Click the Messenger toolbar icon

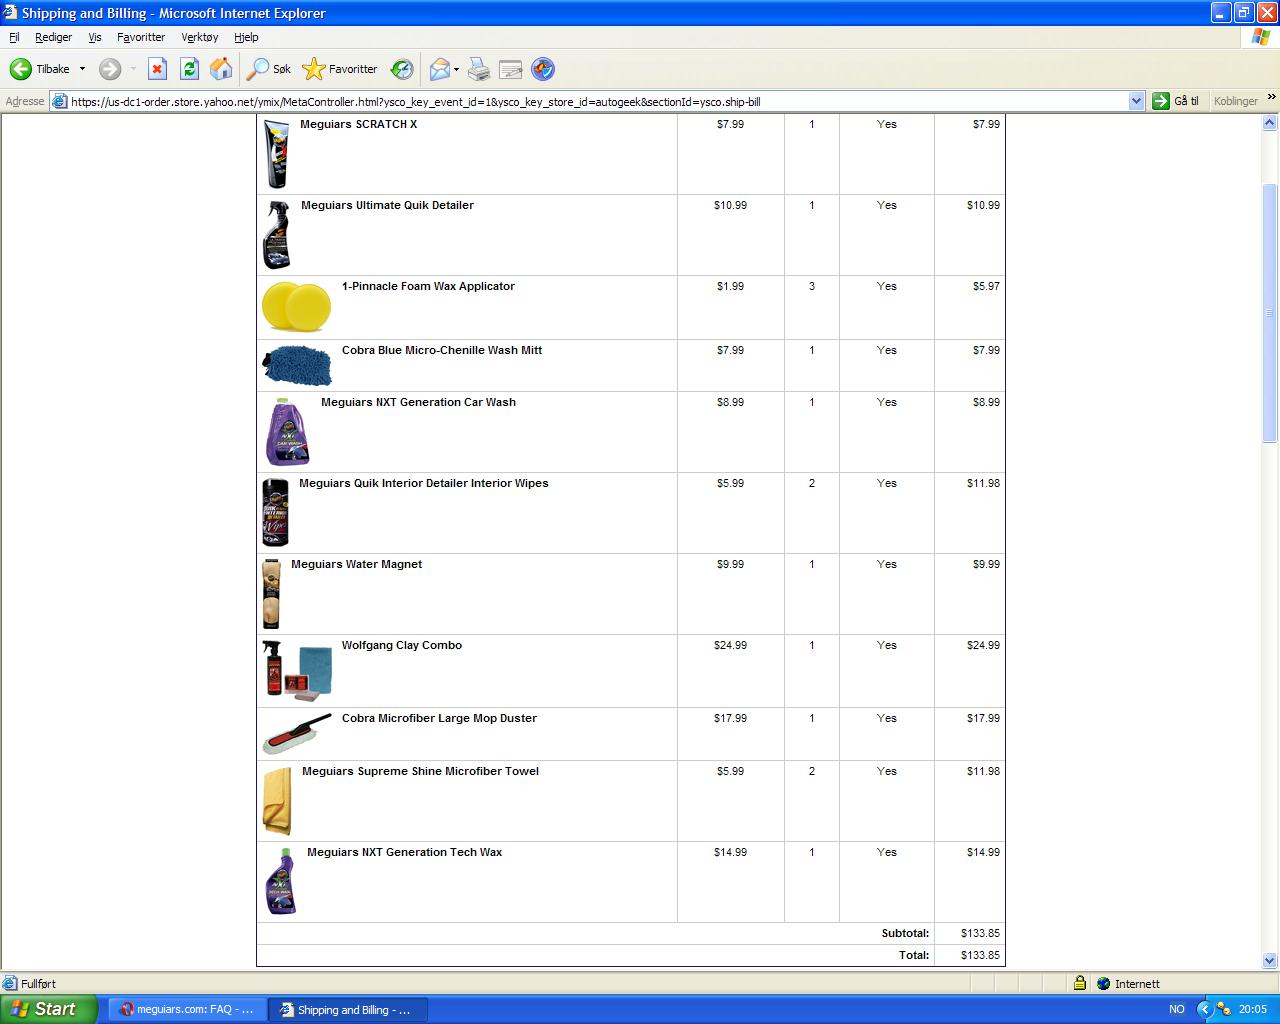point(543,69)
